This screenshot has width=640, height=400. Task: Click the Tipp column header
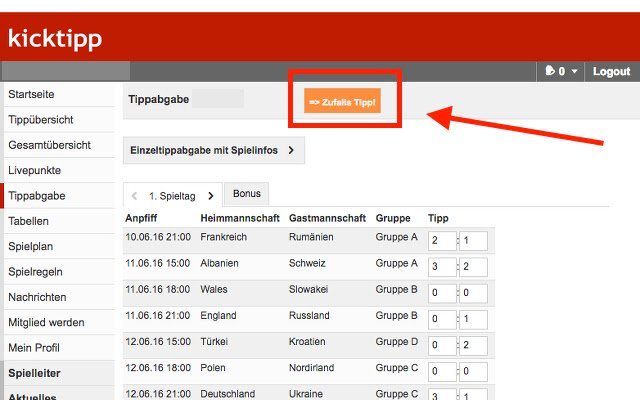point(438,218)
